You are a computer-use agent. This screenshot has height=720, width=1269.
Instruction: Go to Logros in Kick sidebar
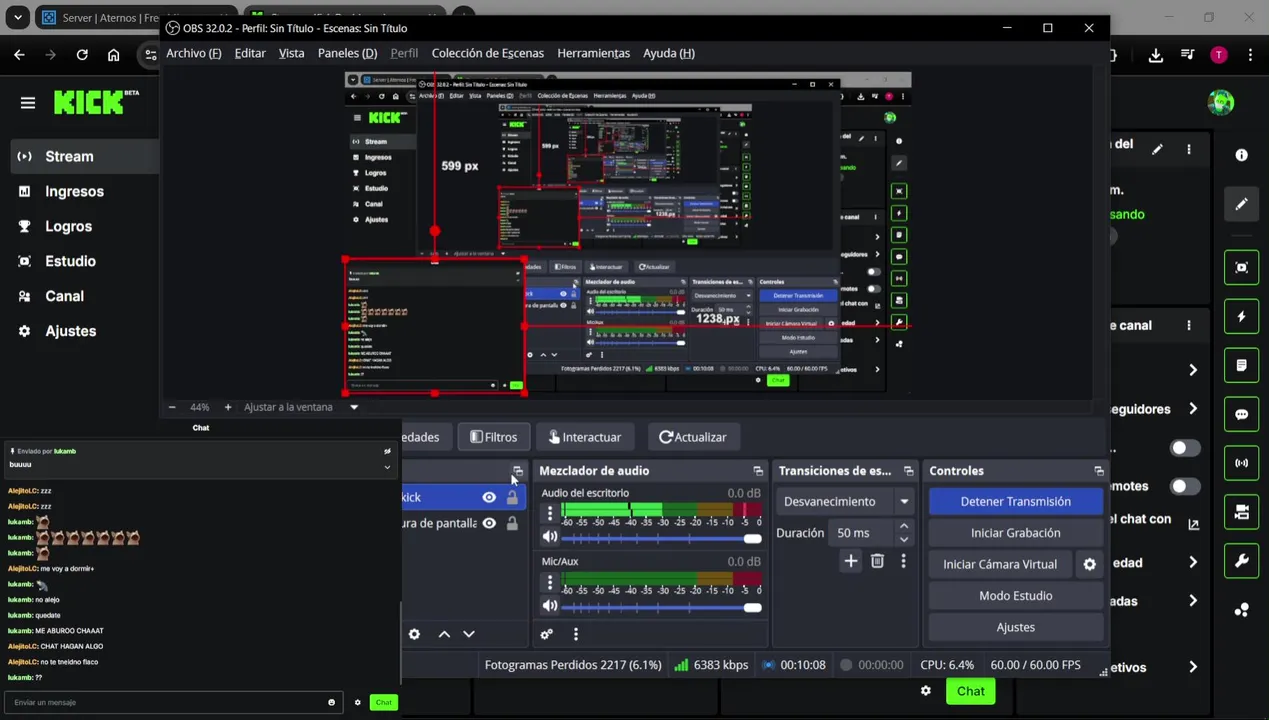click(x=68, y=226)
